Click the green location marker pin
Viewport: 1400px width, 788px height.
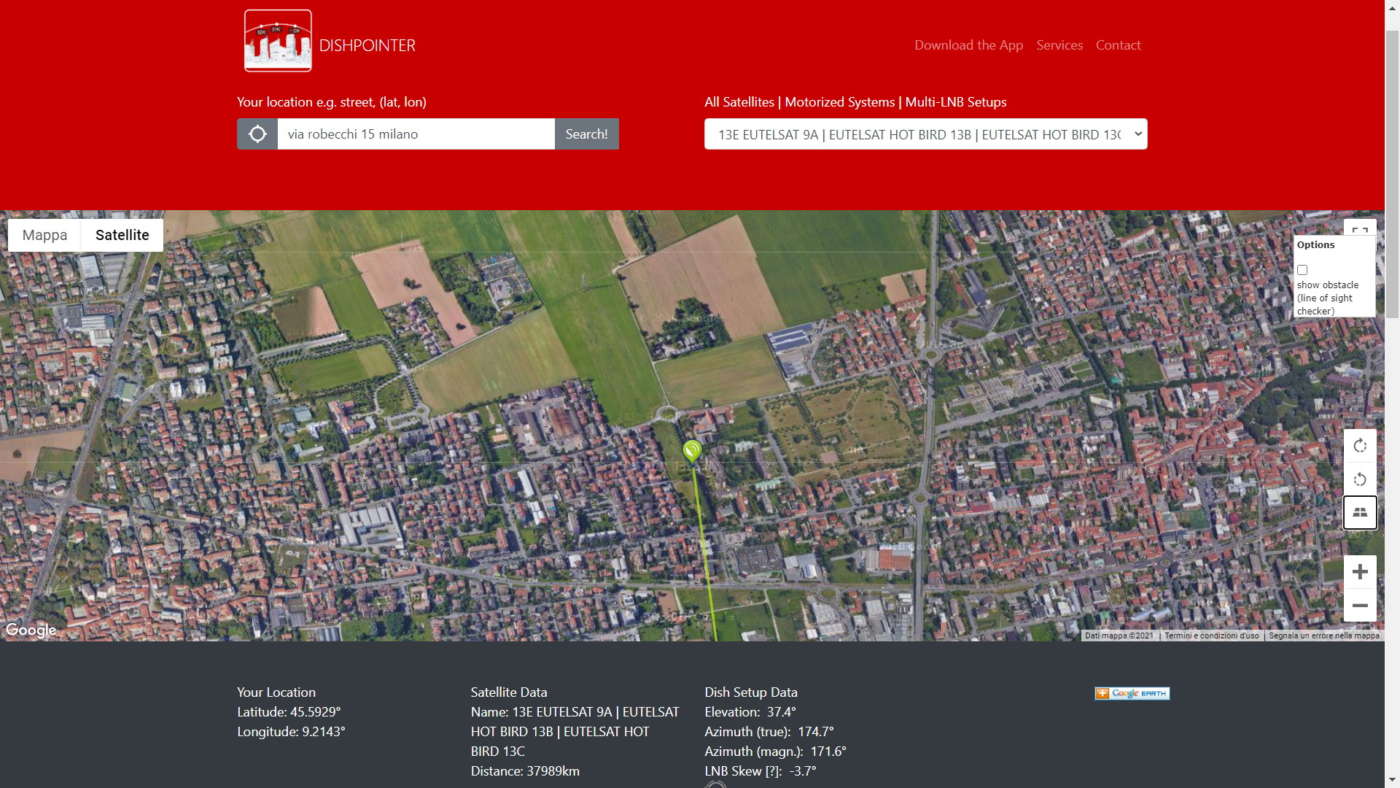692,451
